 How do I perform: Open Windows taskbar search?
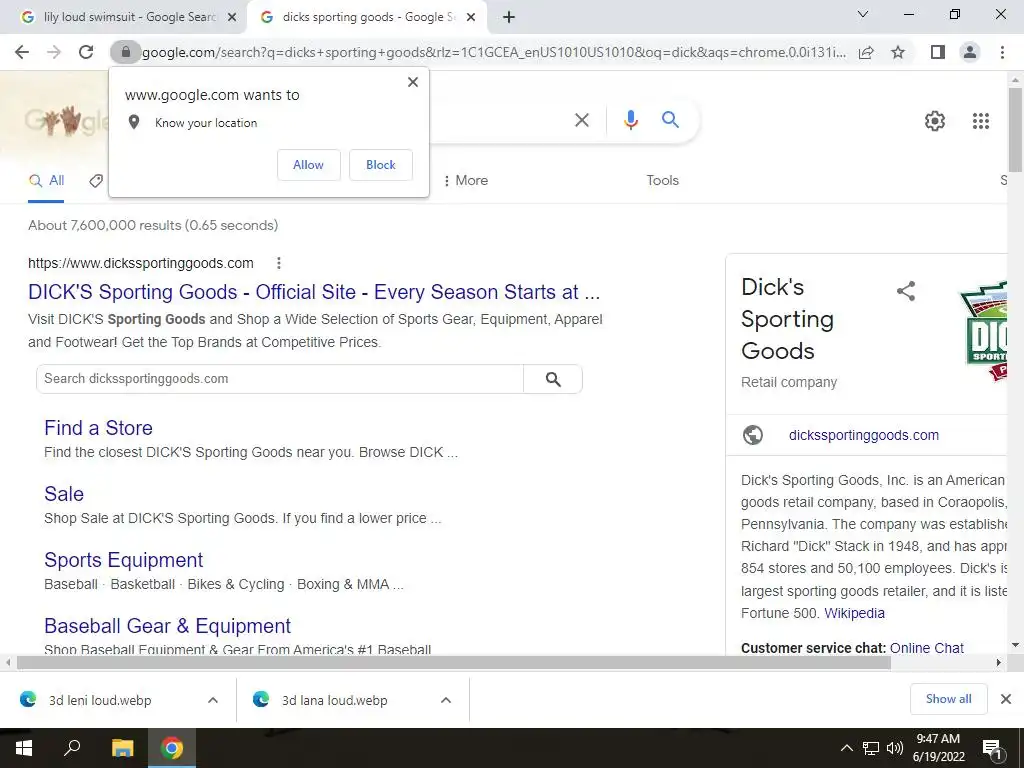pos(72,748)
